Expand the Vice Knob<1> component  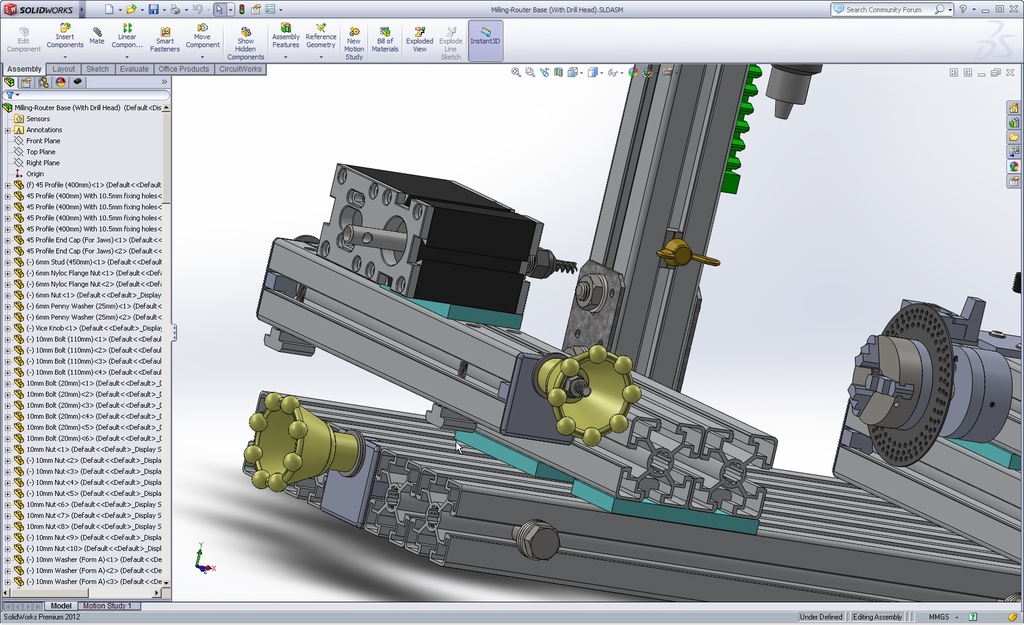click(8, 328)
